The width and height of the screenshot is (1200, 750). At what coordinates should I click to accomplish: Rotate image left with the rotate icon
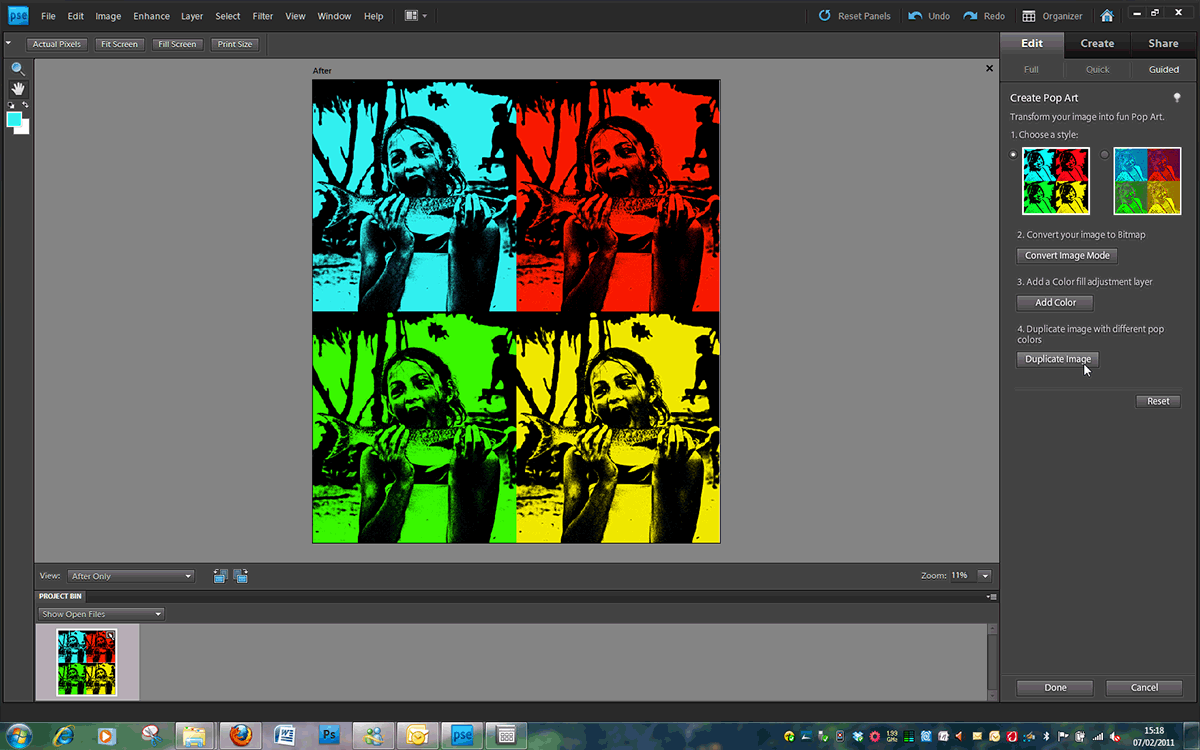221,576
